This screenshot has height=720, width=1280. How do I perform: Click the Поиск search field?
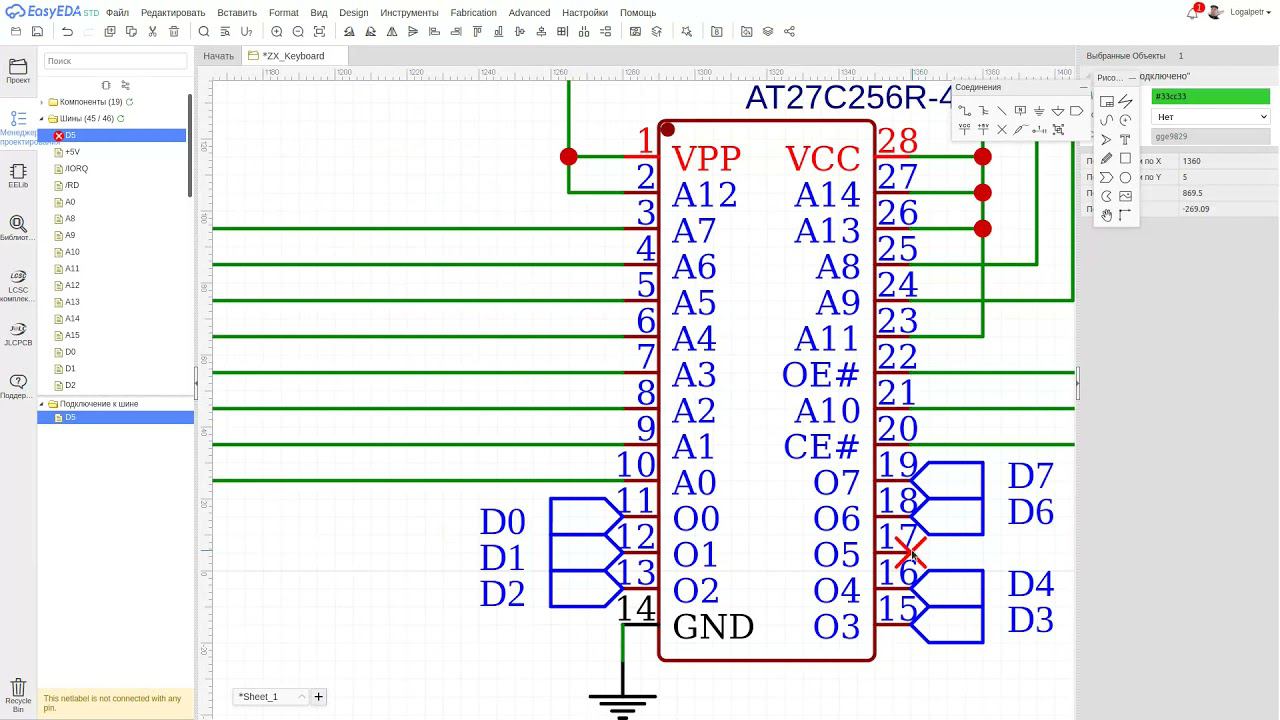tap(115, 61)
